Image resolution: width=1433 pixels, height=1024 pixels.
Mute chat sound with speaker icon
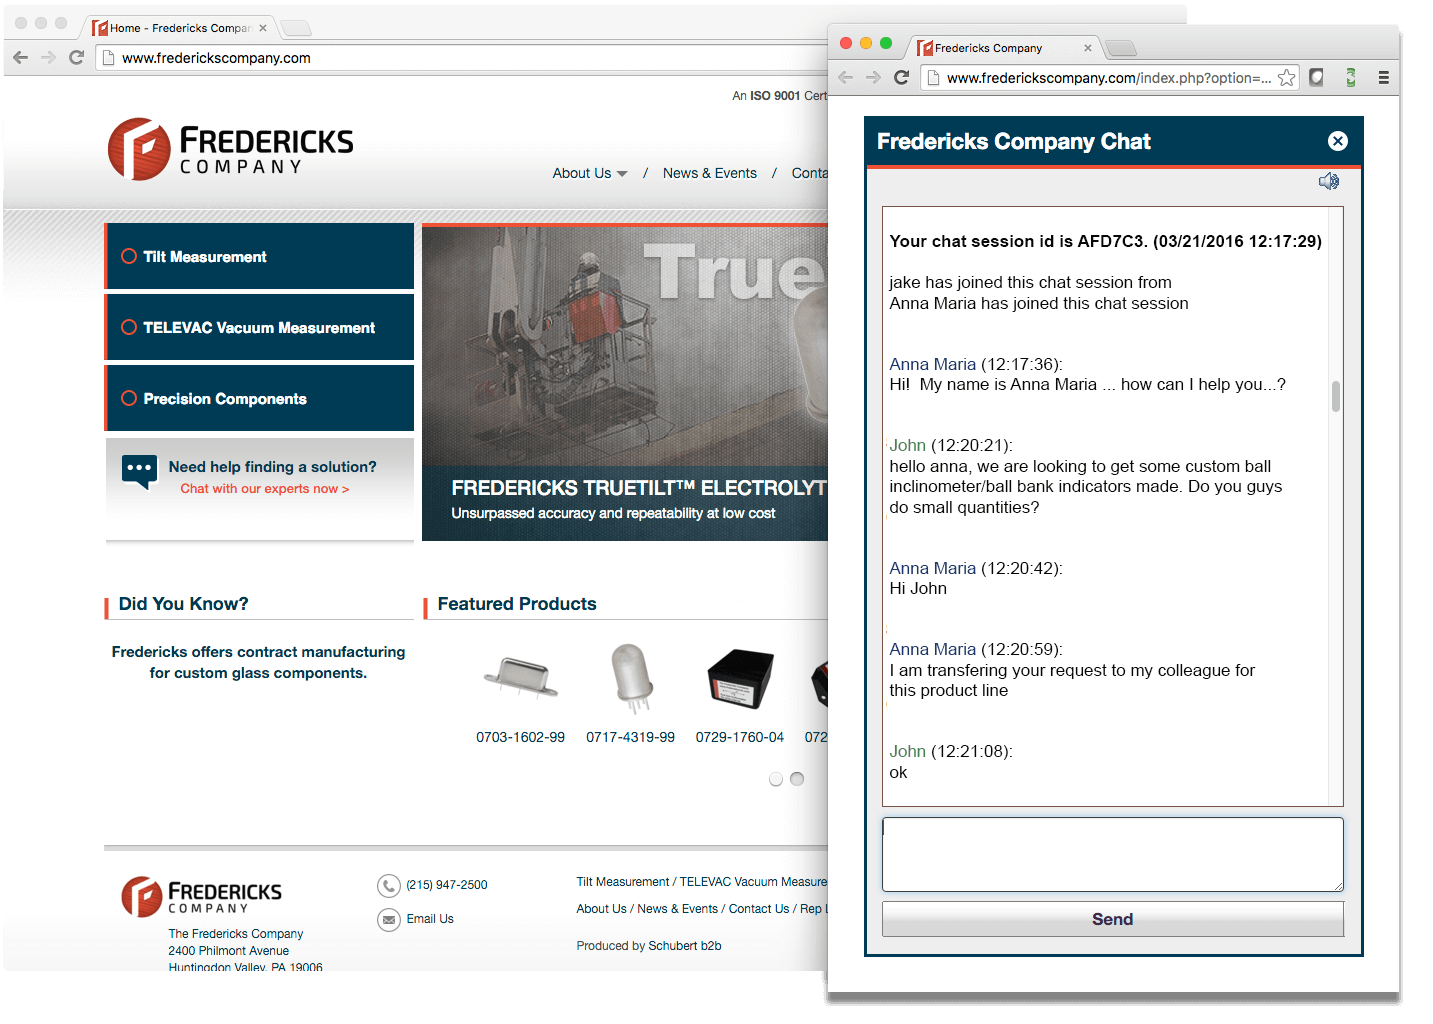click(x=1328, y=181)
